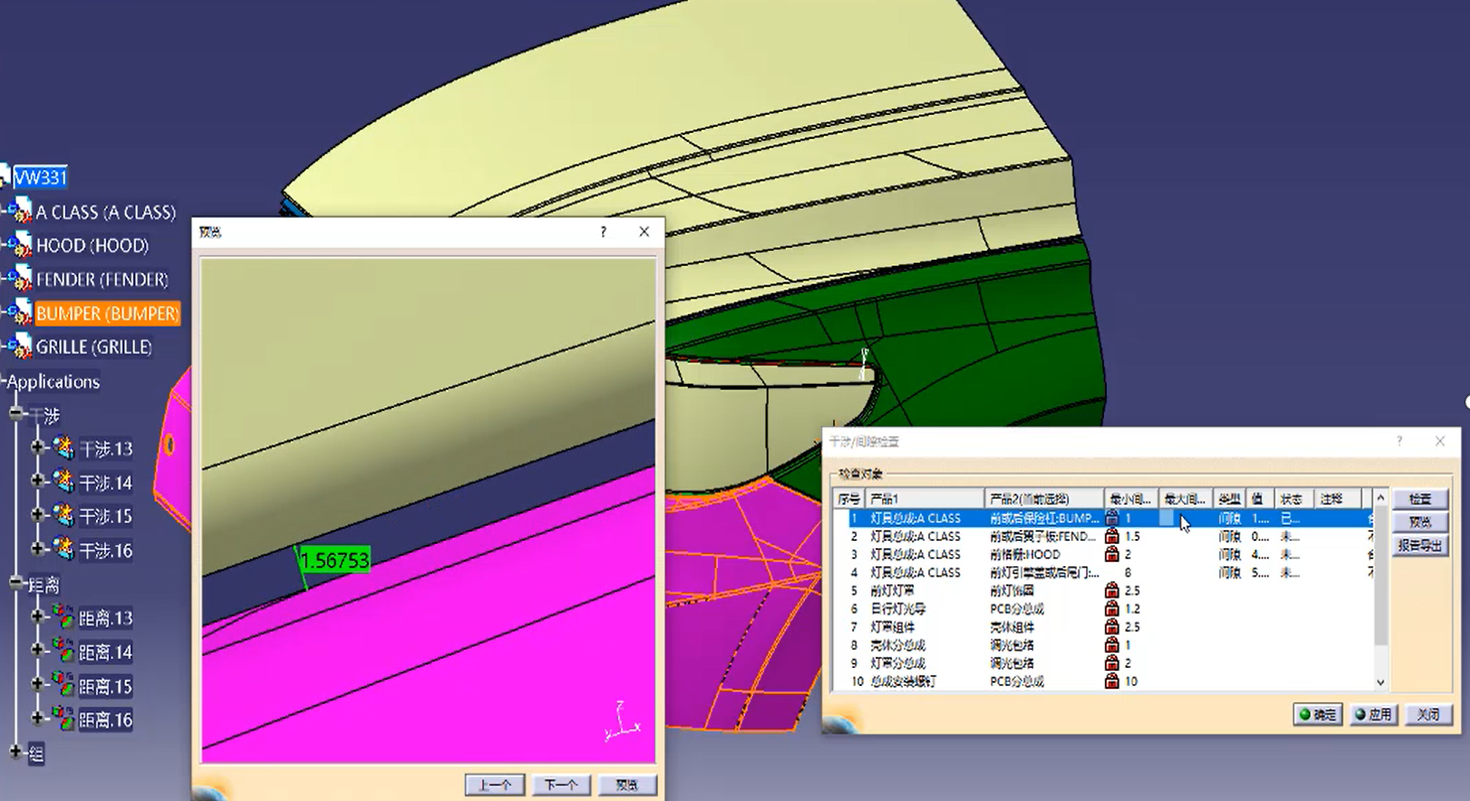This screenshot has width=1470, height=801.
Task: Select the BUMPER (BUMPER) tree item
Action: tap(107, 314)
